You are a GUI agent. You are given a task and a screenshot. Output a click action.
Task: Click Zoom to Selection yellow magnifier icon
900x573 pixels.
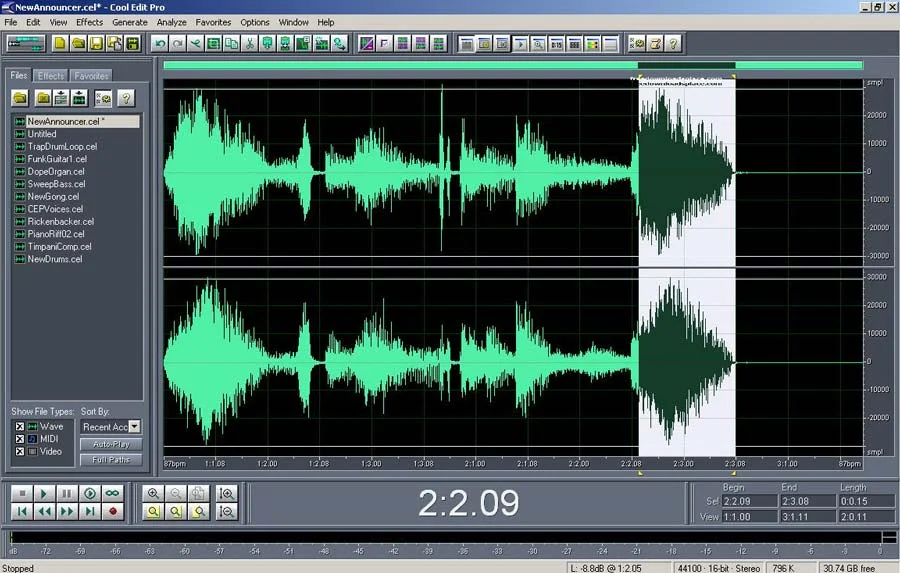click(153, 512)
